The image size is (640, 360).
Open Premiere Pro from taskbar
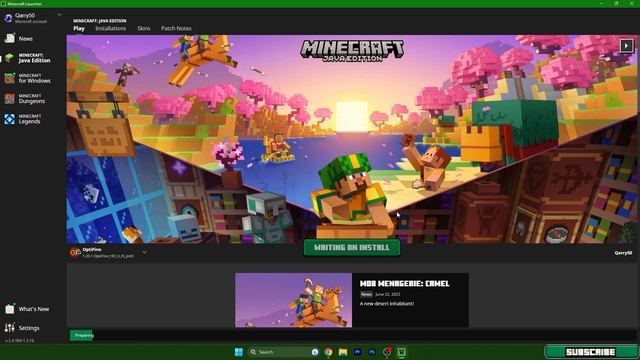[358, 352]
